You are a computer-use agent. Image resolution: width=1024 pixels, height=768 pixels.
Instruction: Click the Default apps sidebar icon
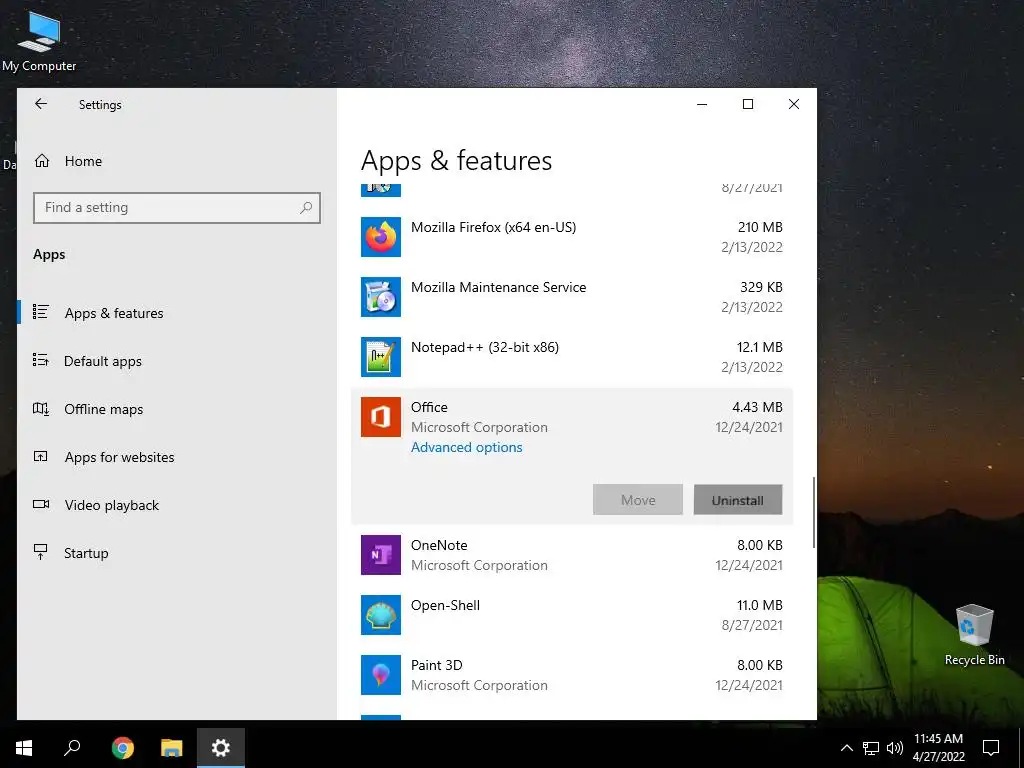[x=40, y=360]
